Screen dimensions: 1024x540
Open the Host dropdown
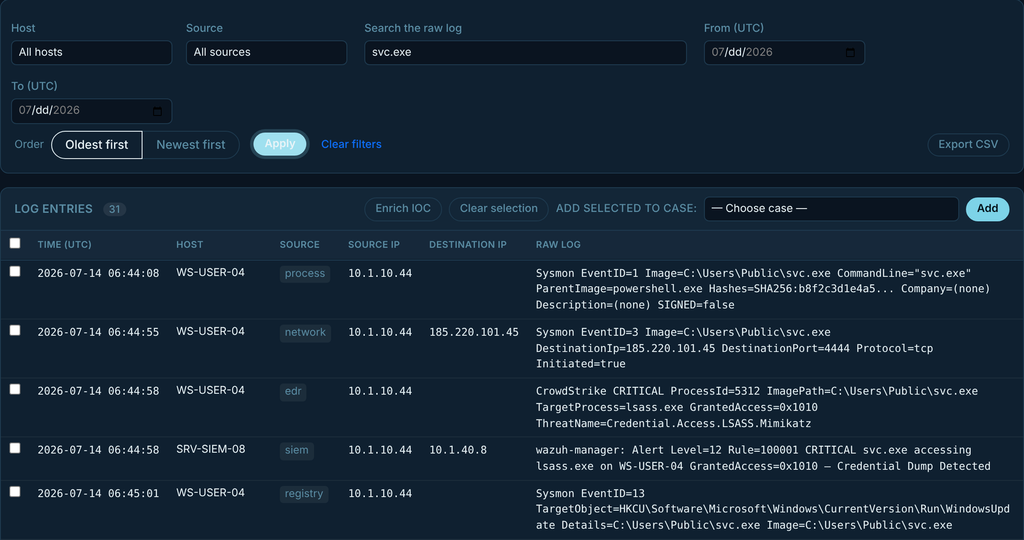[x=91, y=52]
